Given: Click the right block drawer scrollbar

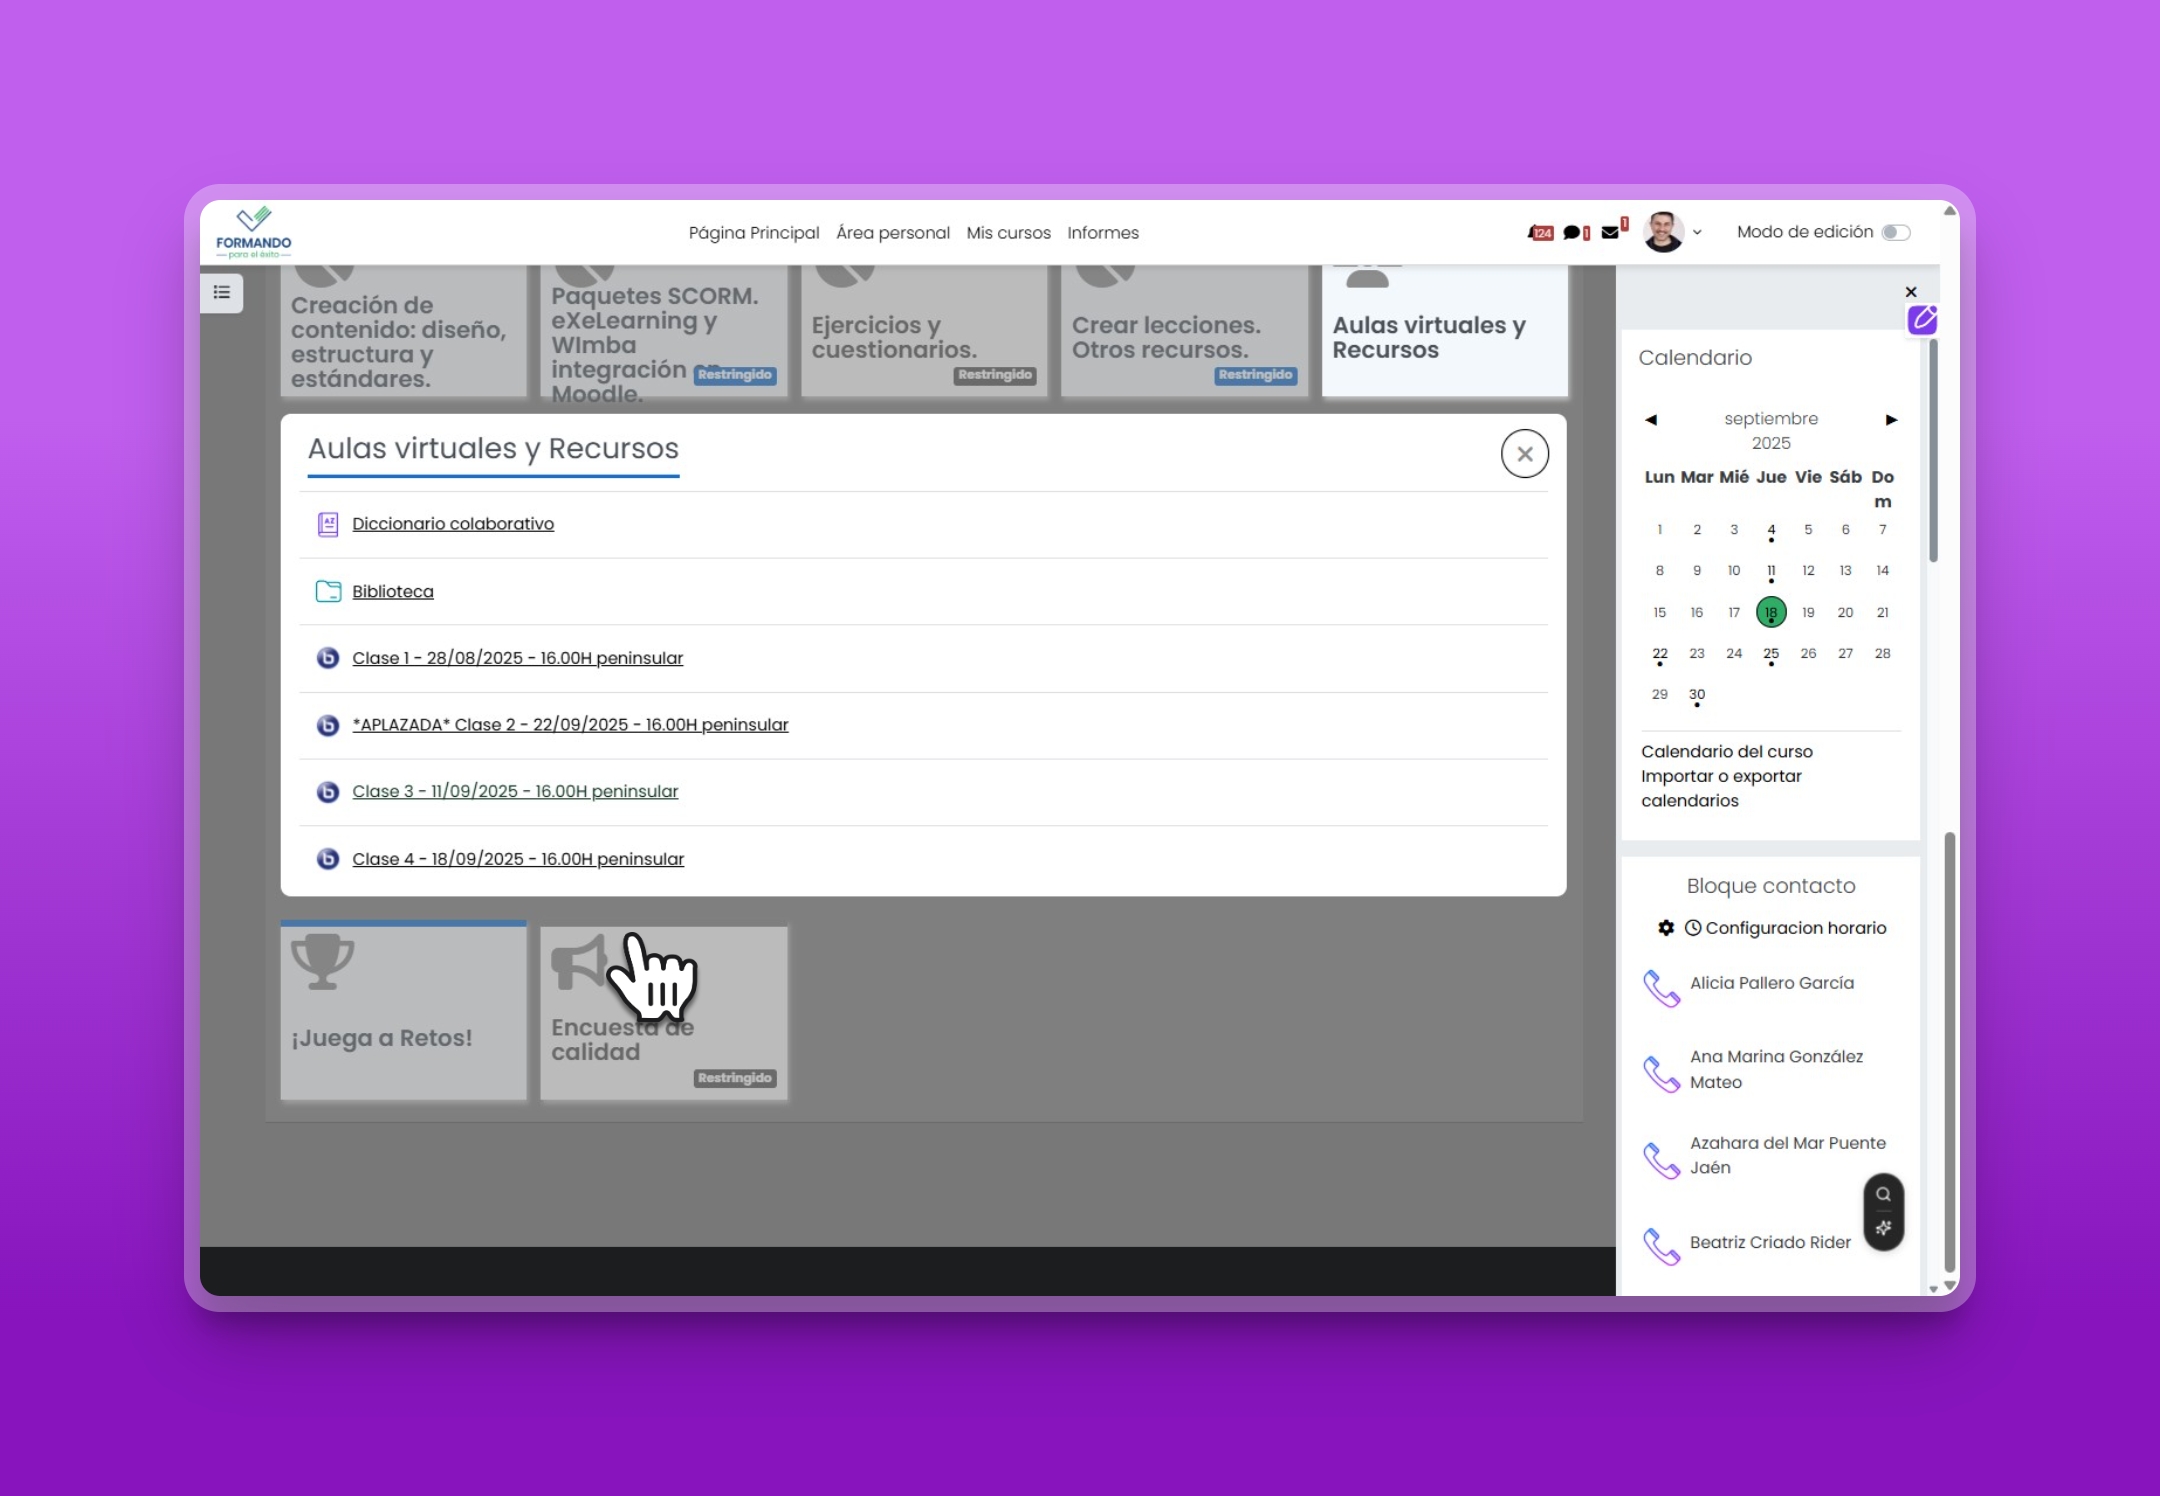Looking at the screenshot, I should [x=1933, y=450].
